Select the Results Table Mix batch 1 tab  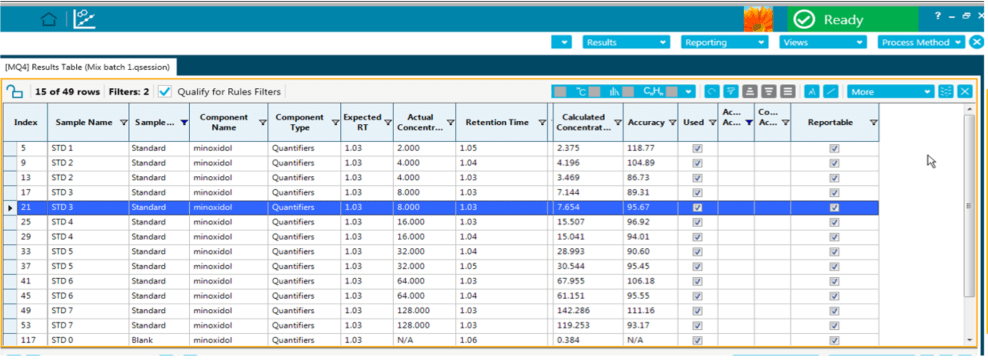89,66
